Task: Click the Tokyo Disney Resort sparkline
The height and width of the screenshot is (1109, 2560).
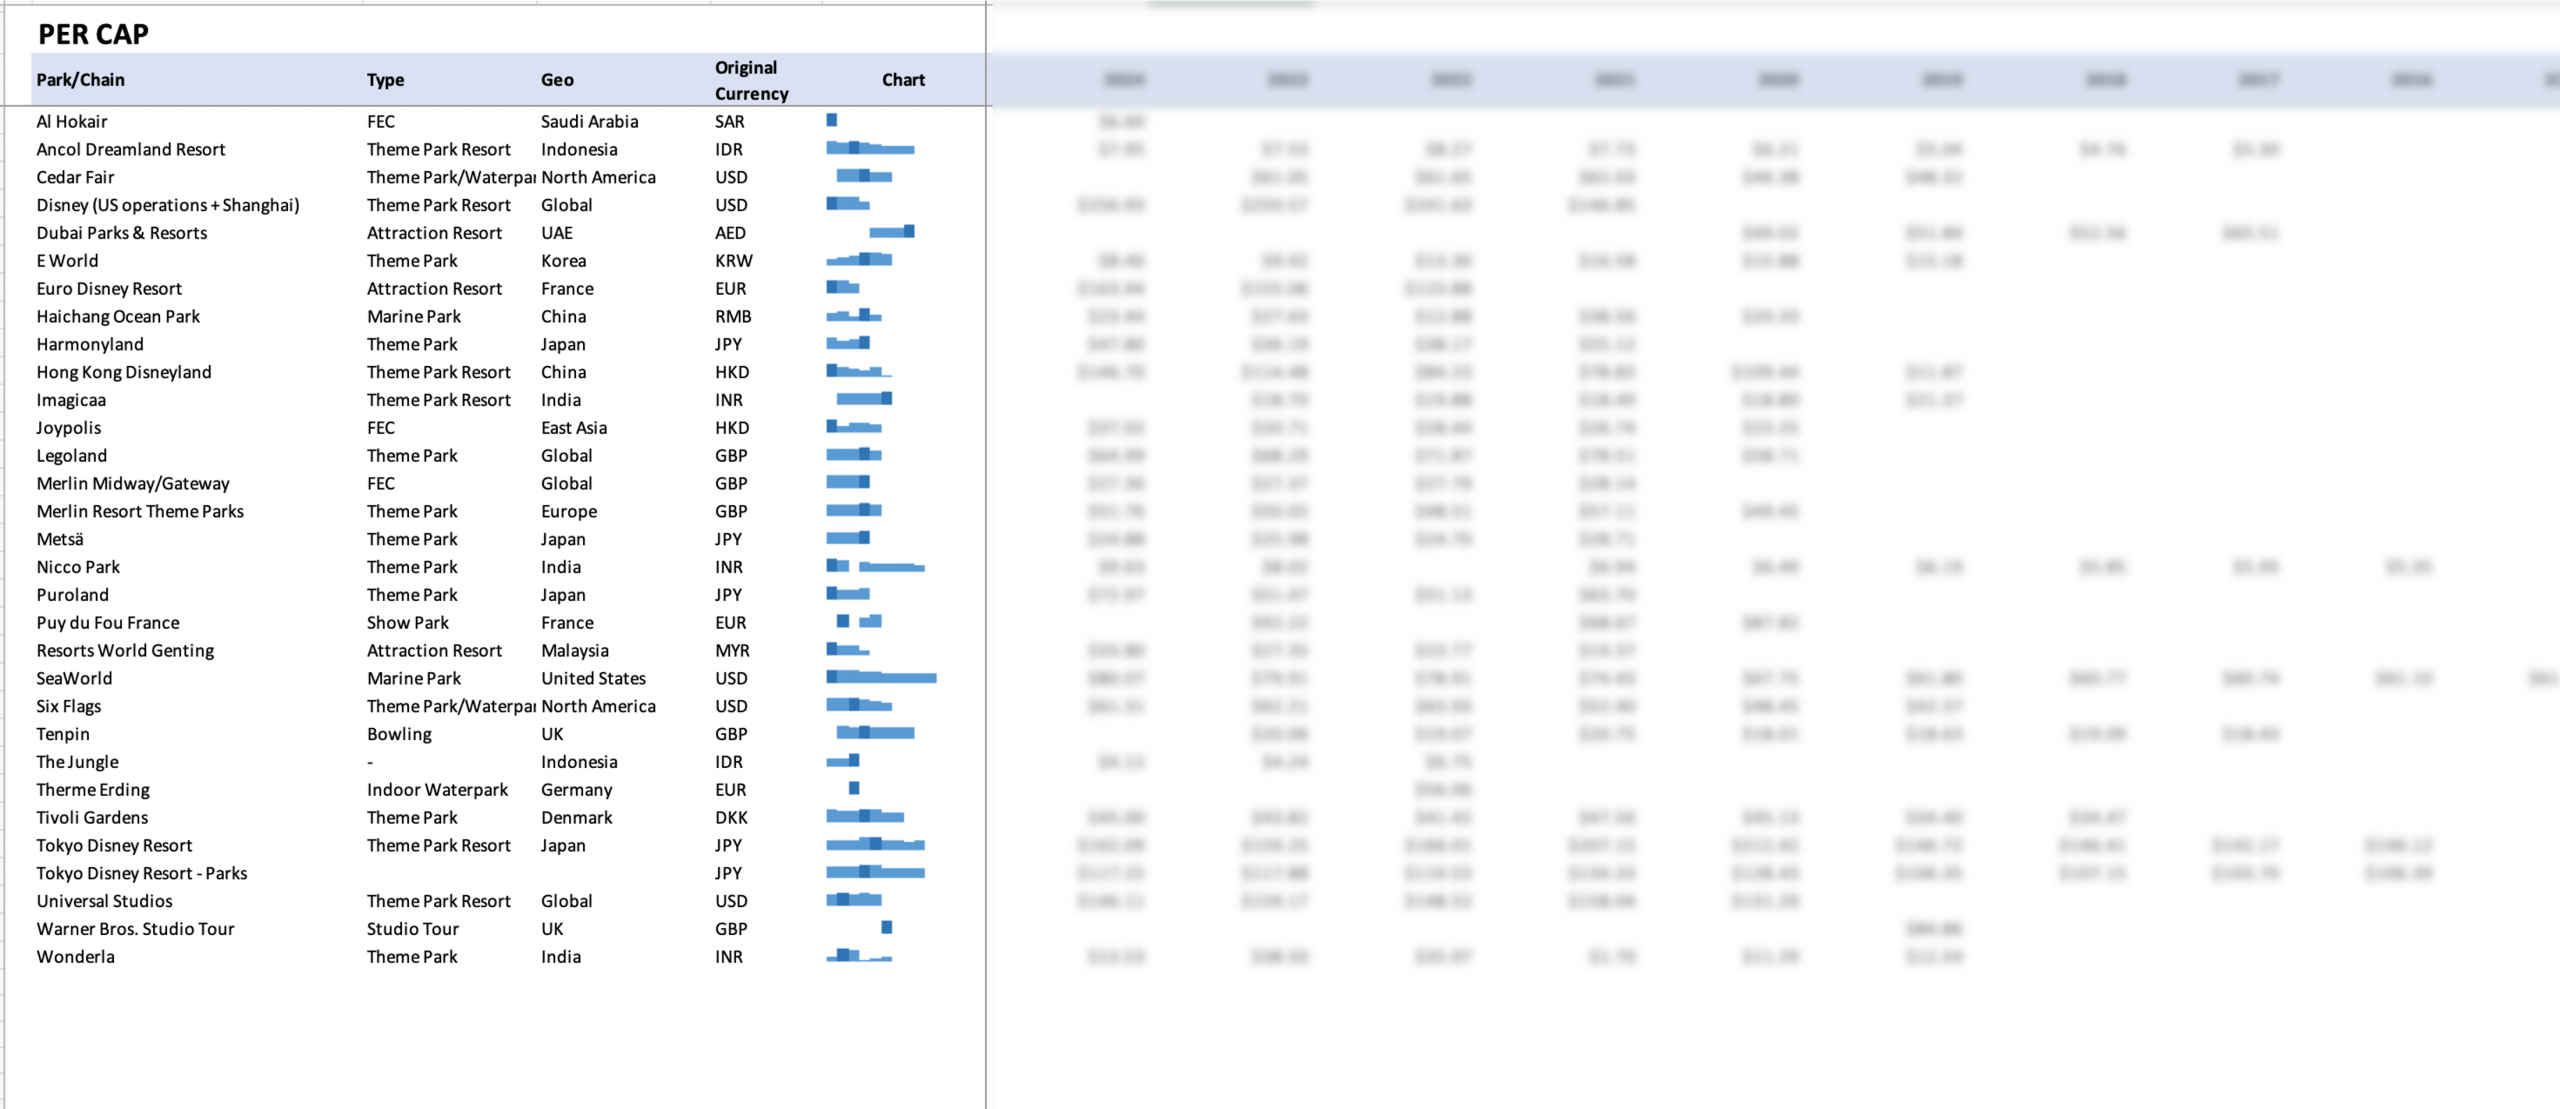Action: tap(875, 845)
